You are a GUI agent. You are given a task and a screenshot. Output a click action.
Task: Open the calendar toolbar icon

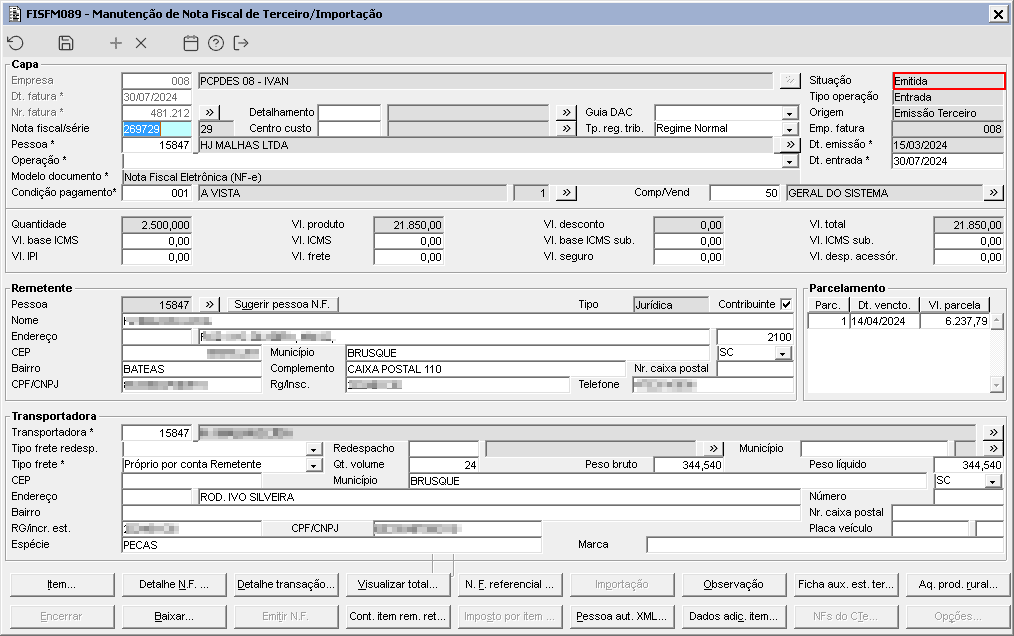coord(191,43)
